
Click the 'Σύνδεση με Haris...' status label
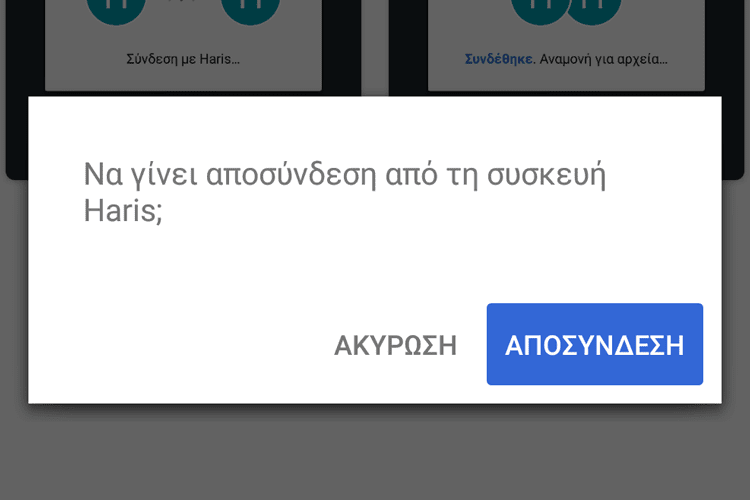(183, 59)
